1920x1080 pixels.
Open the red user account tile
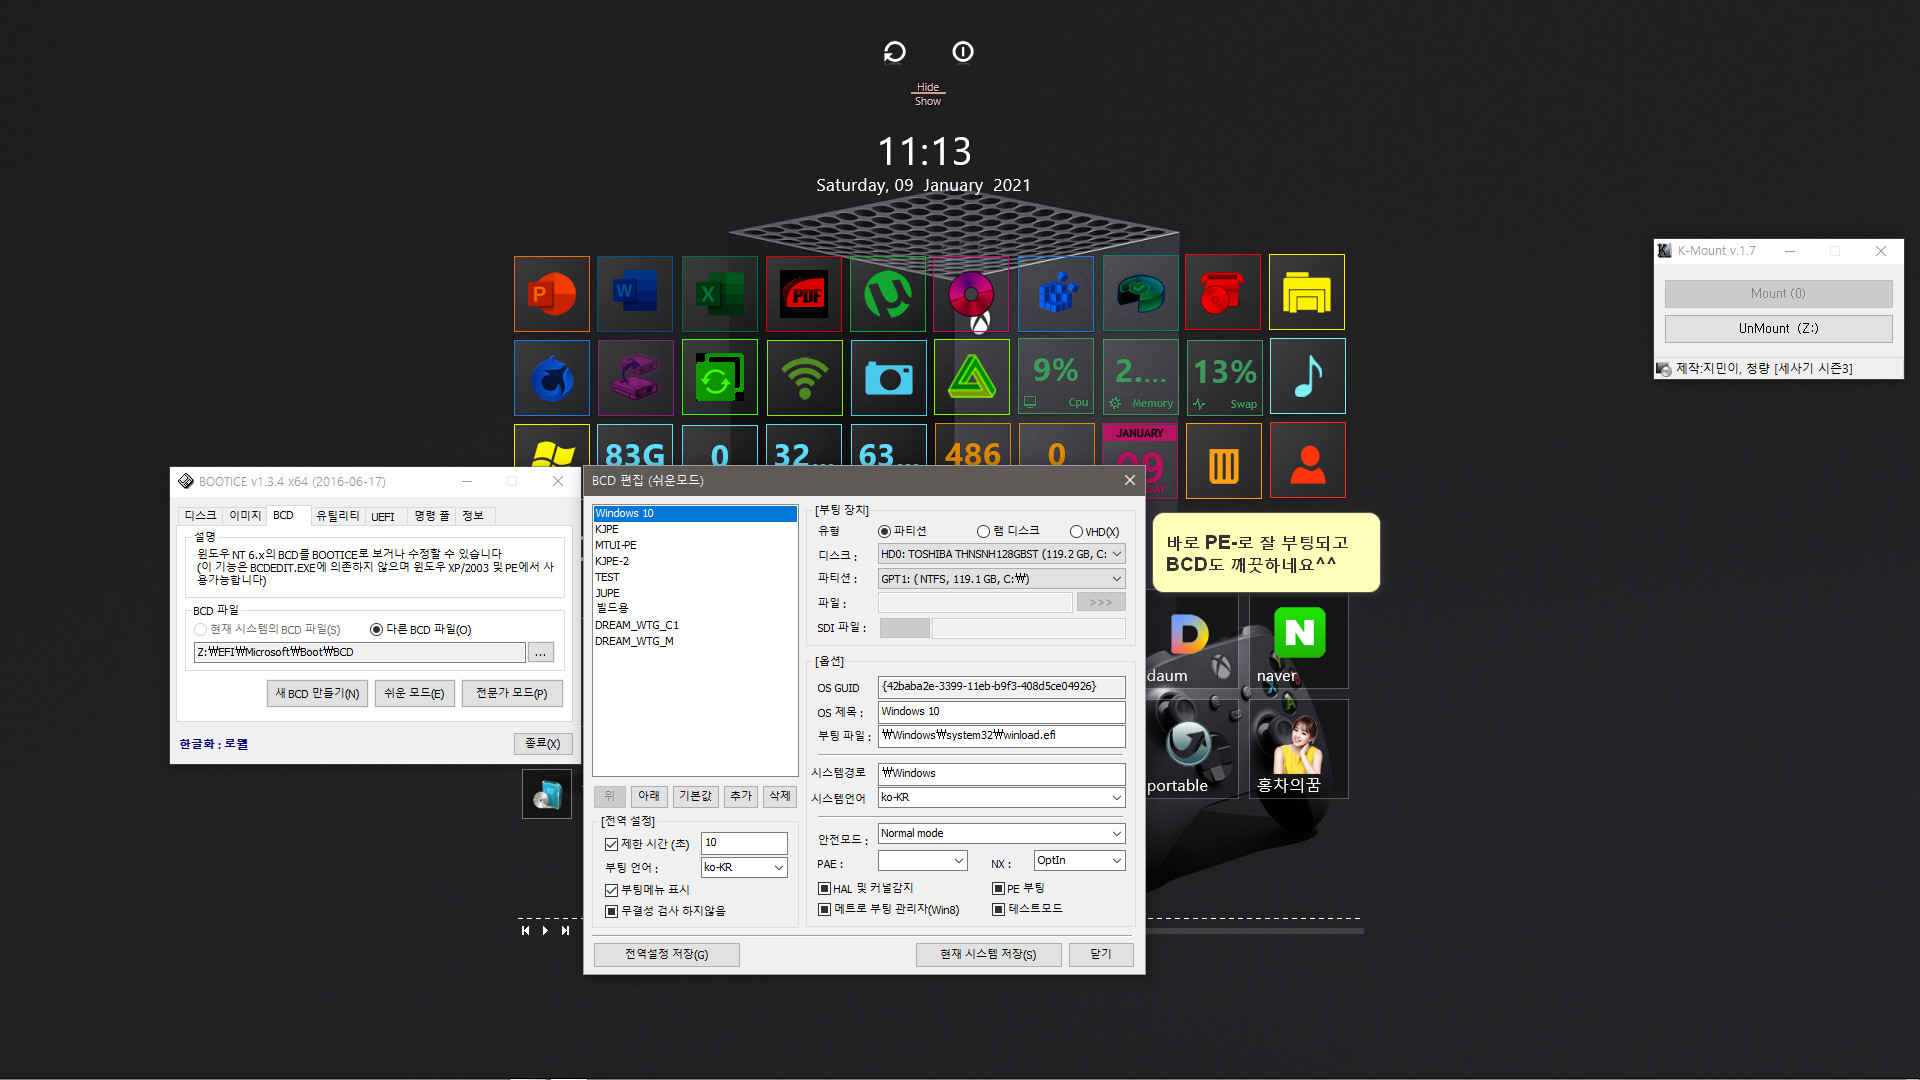1308,460
